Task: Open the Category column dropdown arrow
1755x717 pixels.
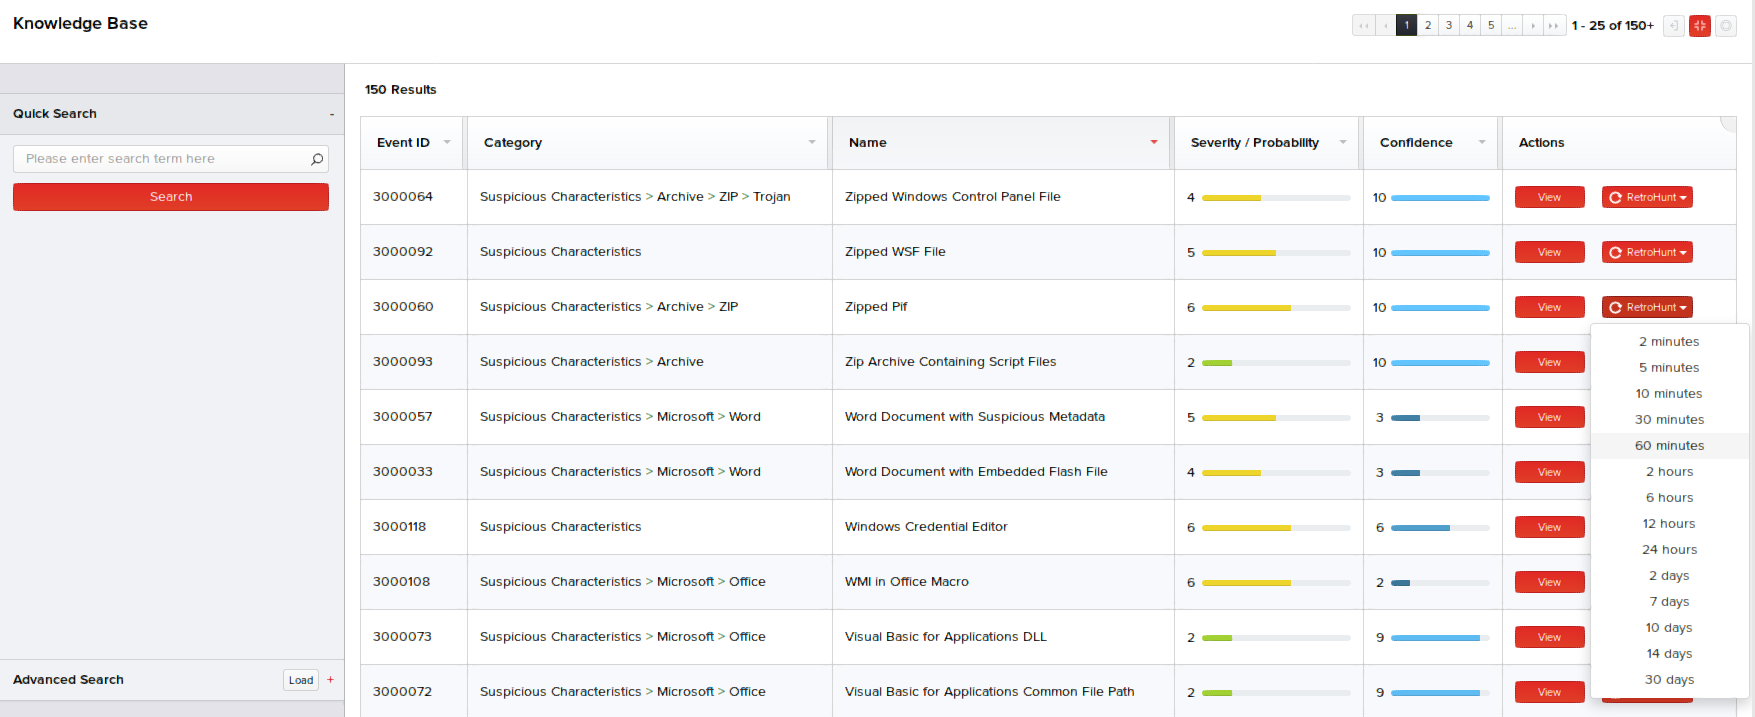Action: [x=812, y=142]
